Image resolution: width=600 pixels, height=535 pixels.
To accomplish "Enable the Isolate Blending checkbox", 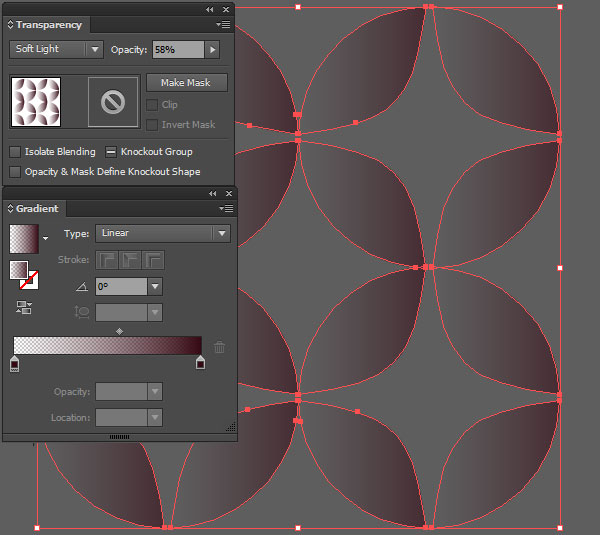I will [15, 152].
